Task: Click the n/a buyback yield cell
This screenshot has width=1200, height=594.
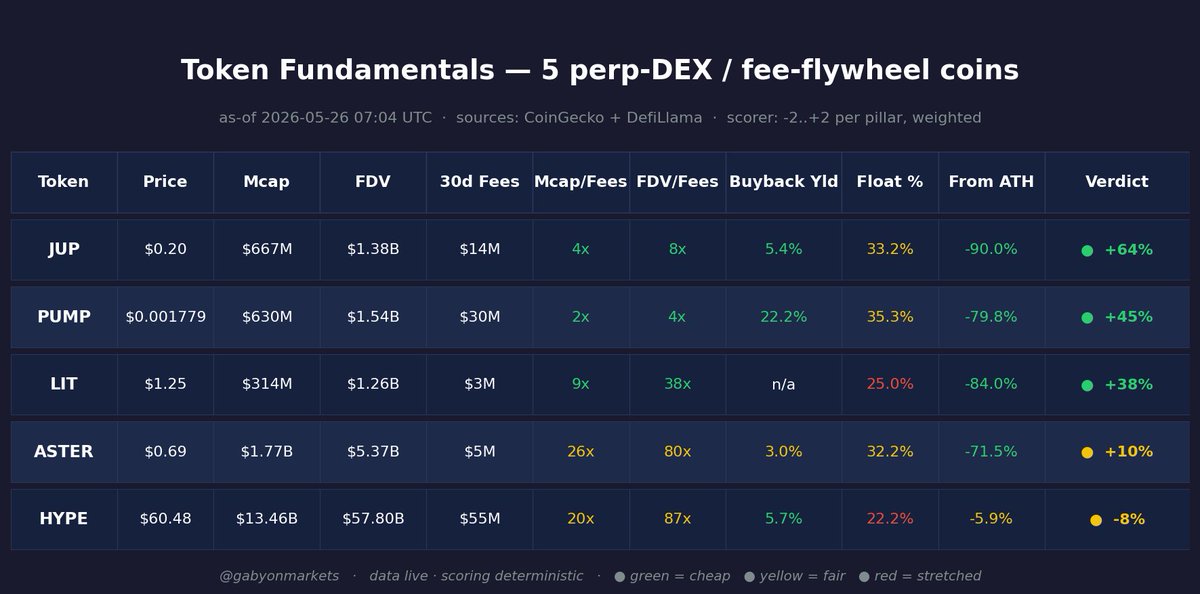Action: click(x=784, y=385)
